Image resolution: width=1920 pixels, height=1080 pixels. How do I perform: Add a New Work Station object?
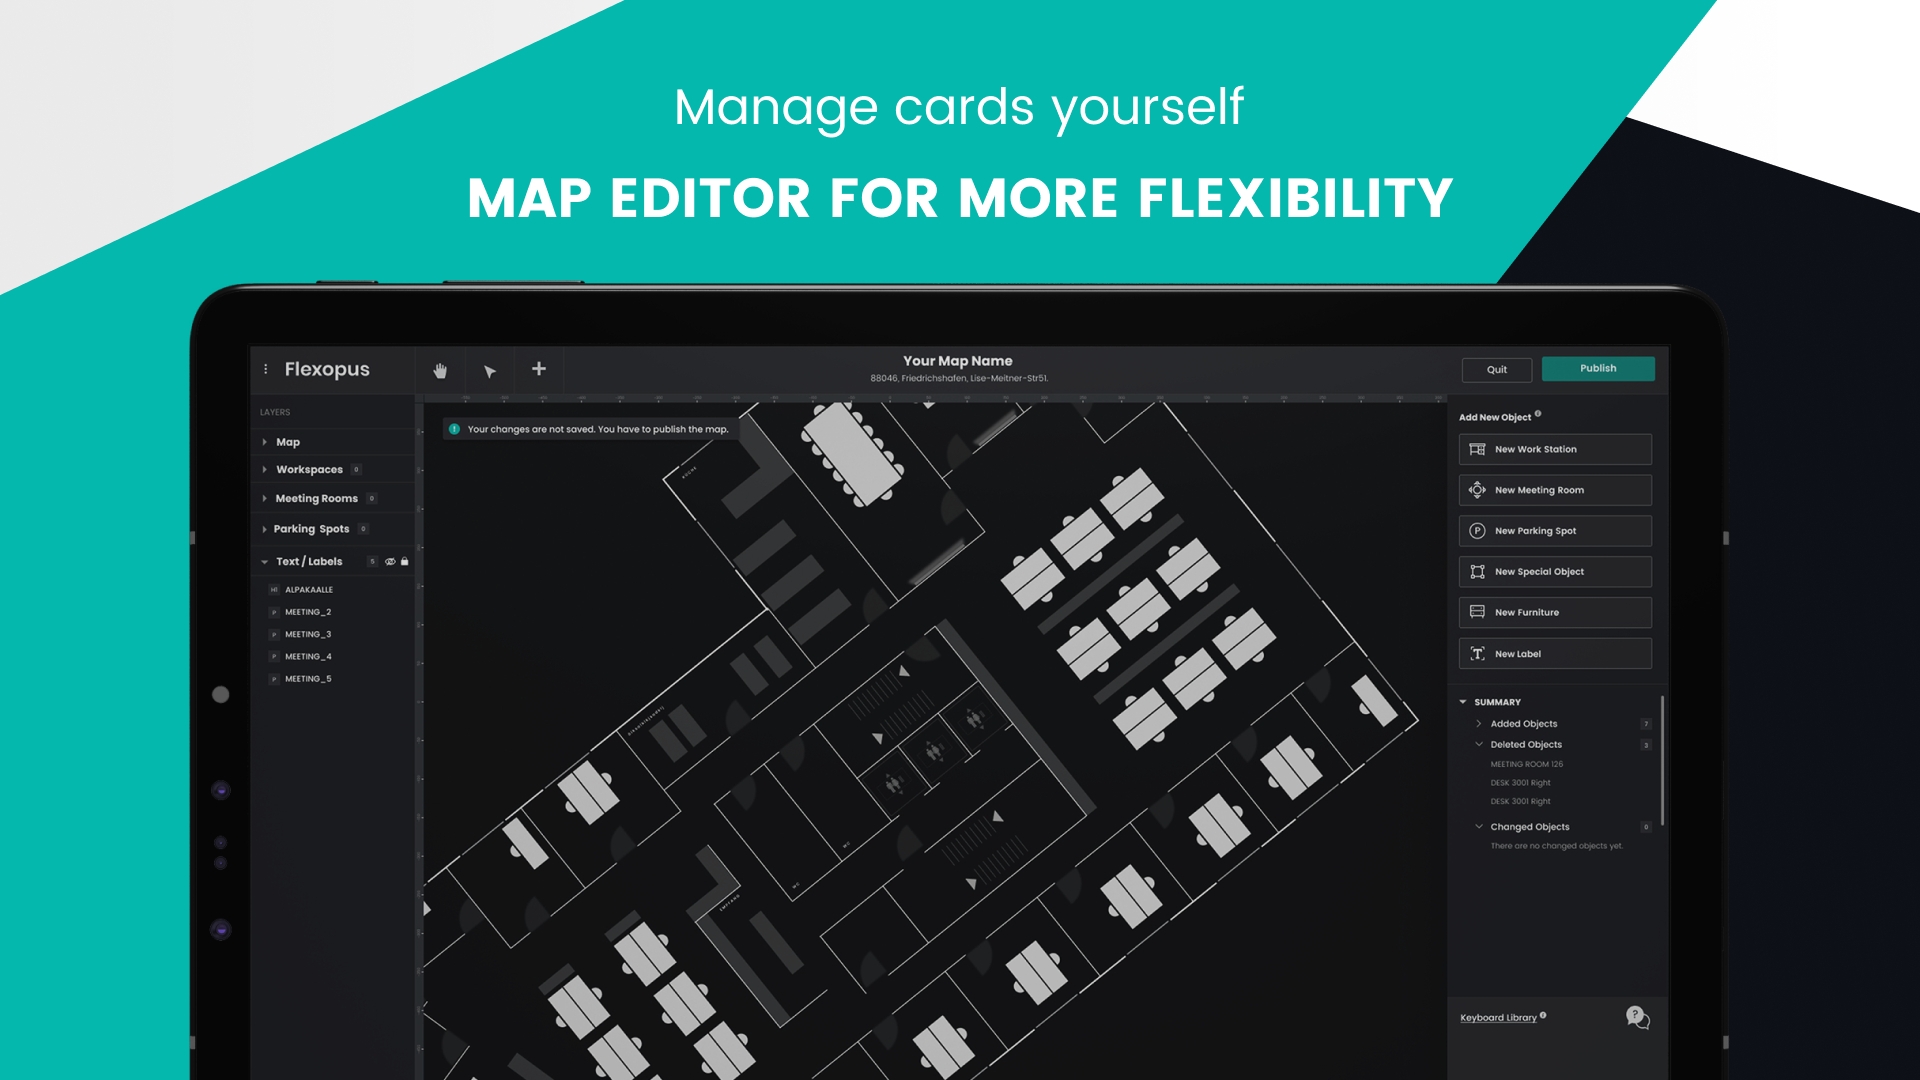point(1554,449)
